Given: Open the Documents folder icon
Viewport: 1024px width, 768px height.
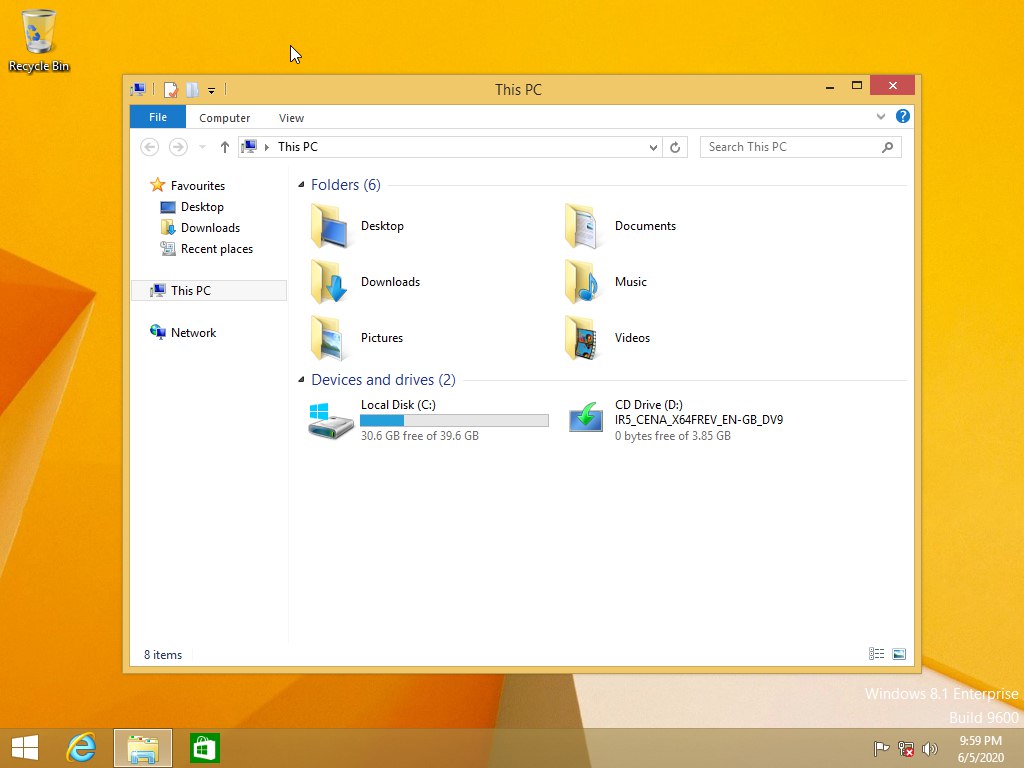Looking at the screenshot, I should (583, 226).
